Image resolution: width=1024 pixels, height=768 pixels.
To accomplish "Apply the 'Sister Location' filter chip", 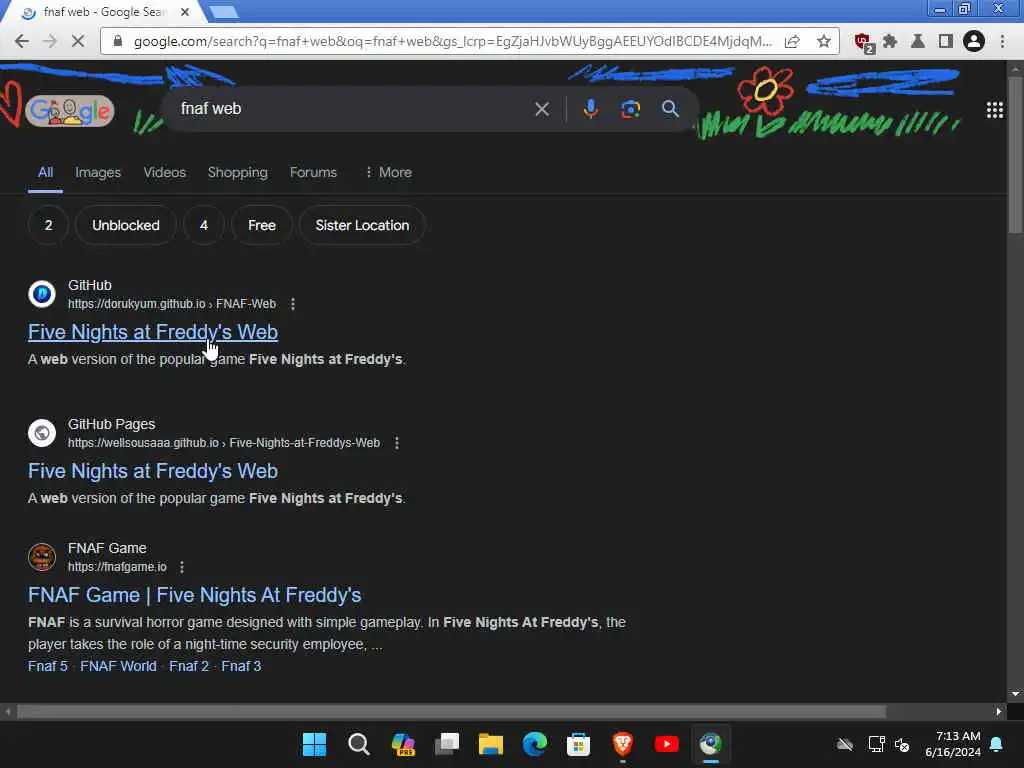I will pyautogui.click(x=362, y=225).
